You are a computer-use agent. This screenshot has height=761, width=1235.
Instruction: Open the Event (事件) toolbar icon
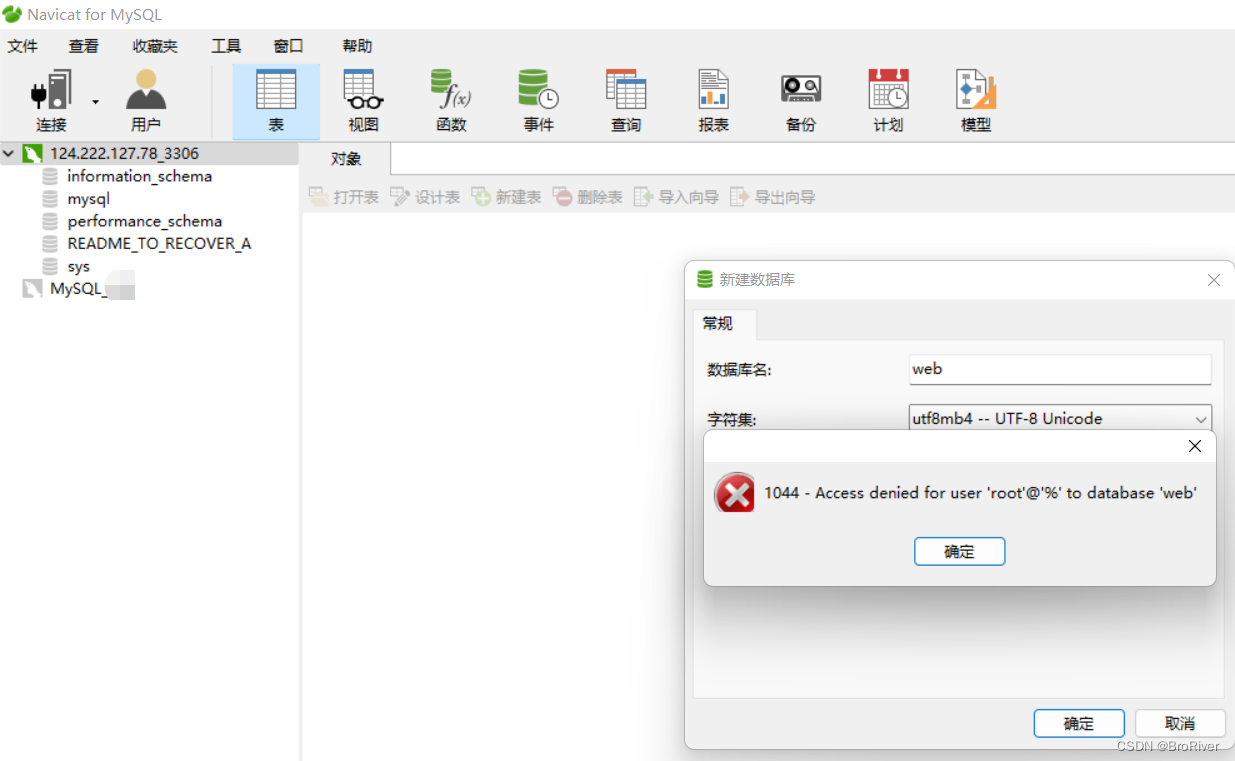pos(538,101)
